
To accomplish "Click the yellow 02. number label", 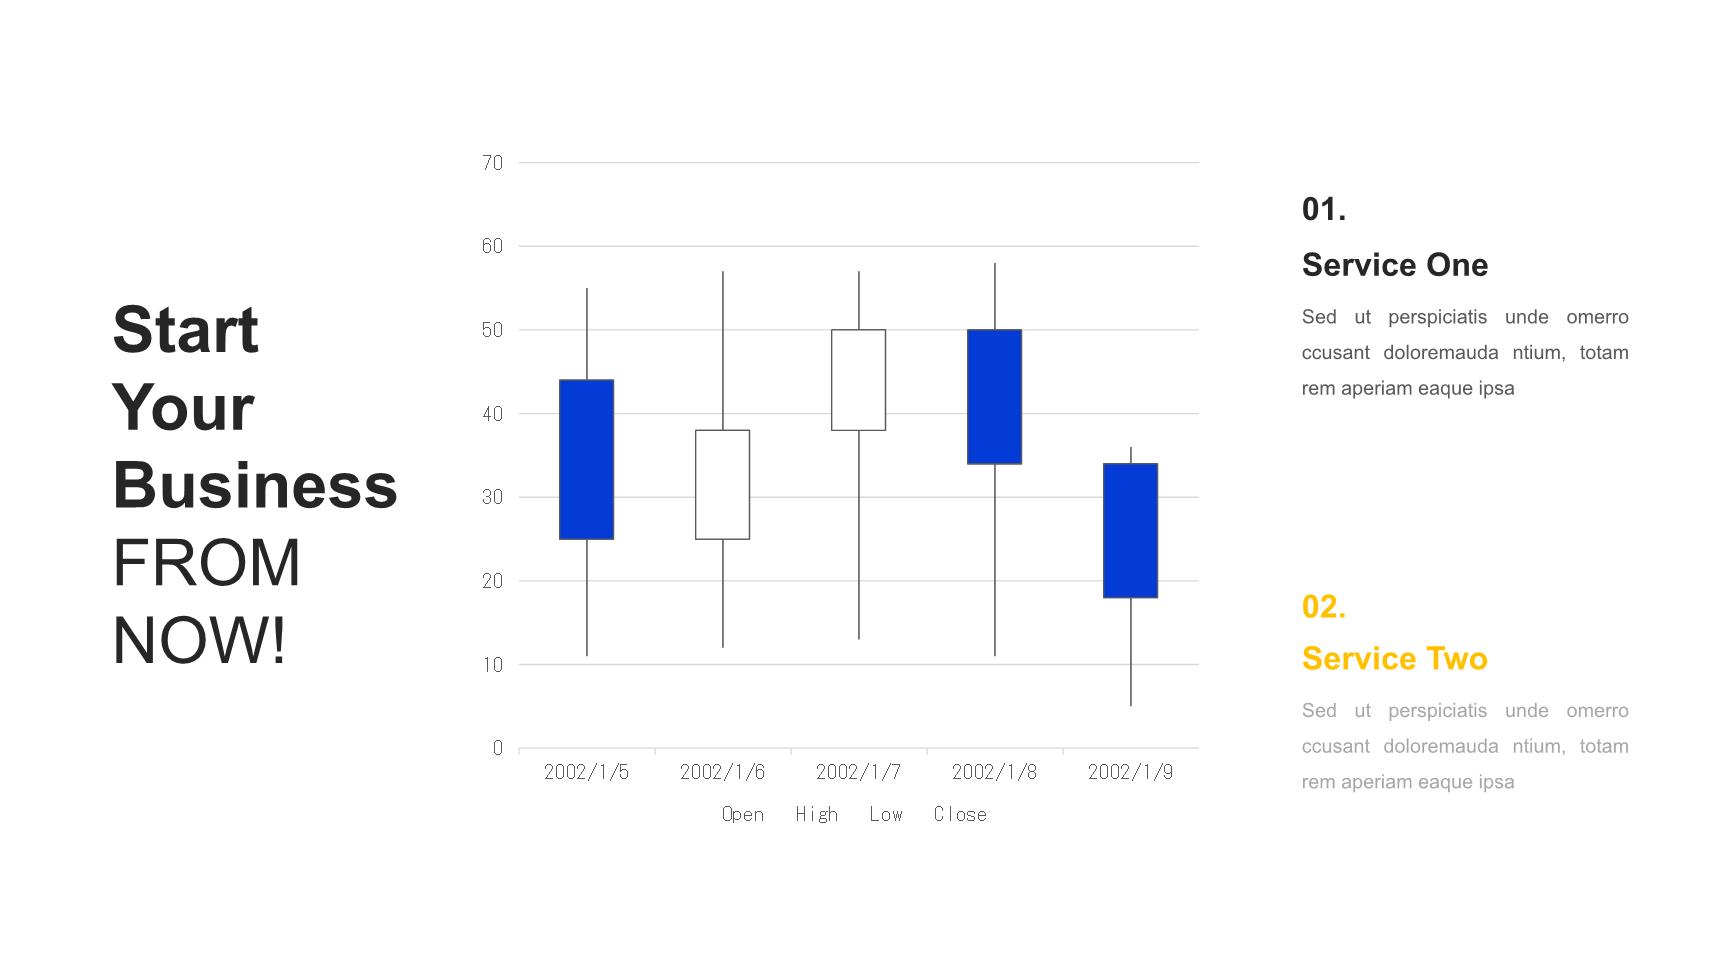I will pyautogui.click(x=1324, y=607).
